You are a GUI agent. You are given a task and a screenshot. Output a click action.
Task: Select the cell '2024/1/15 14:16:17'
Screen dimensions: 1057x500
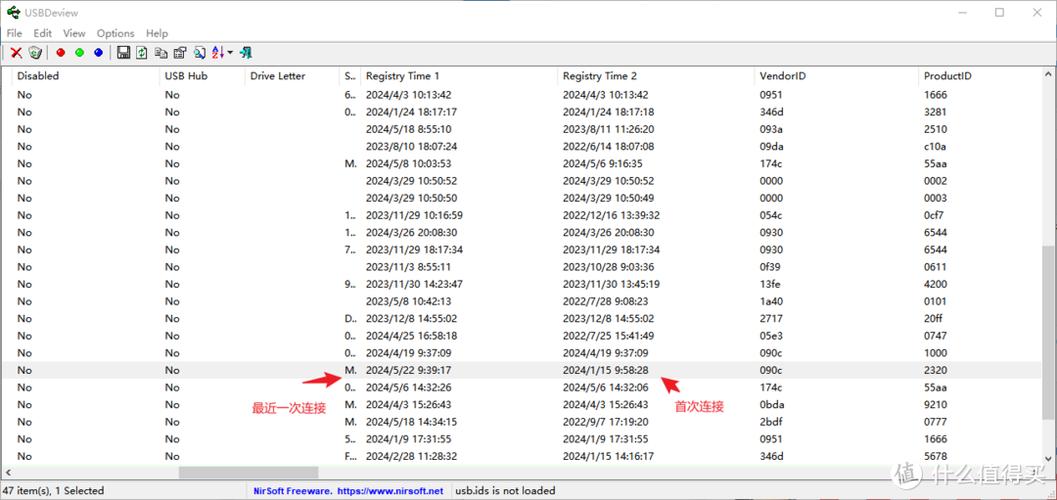[x=608, y=456]
